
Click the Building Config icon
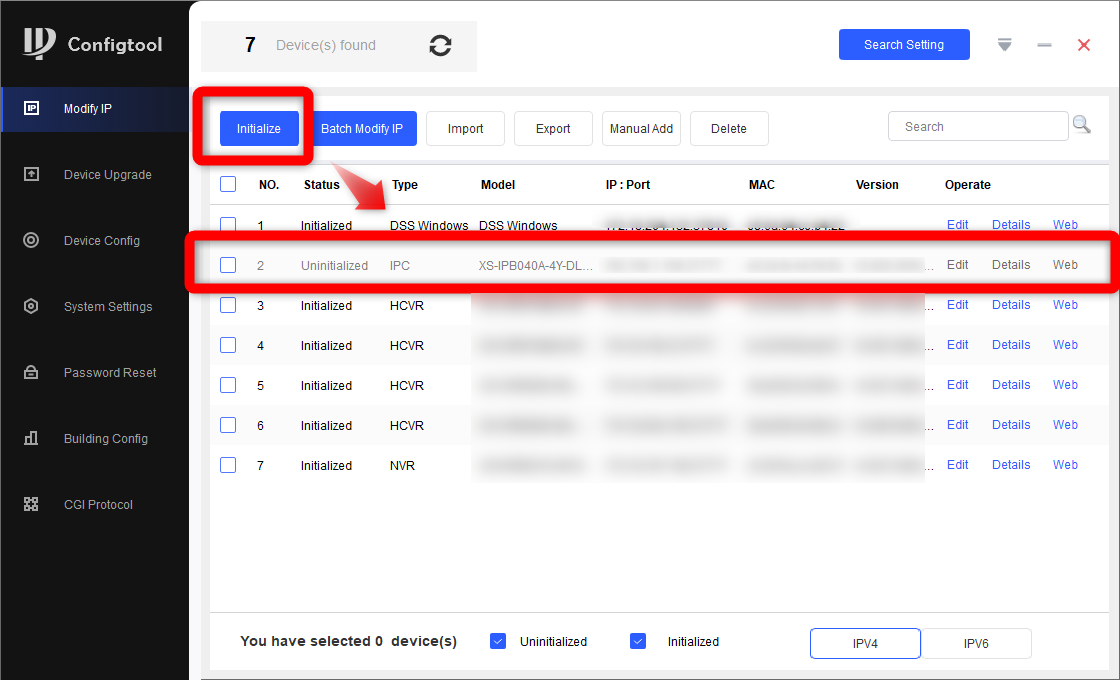31,438
